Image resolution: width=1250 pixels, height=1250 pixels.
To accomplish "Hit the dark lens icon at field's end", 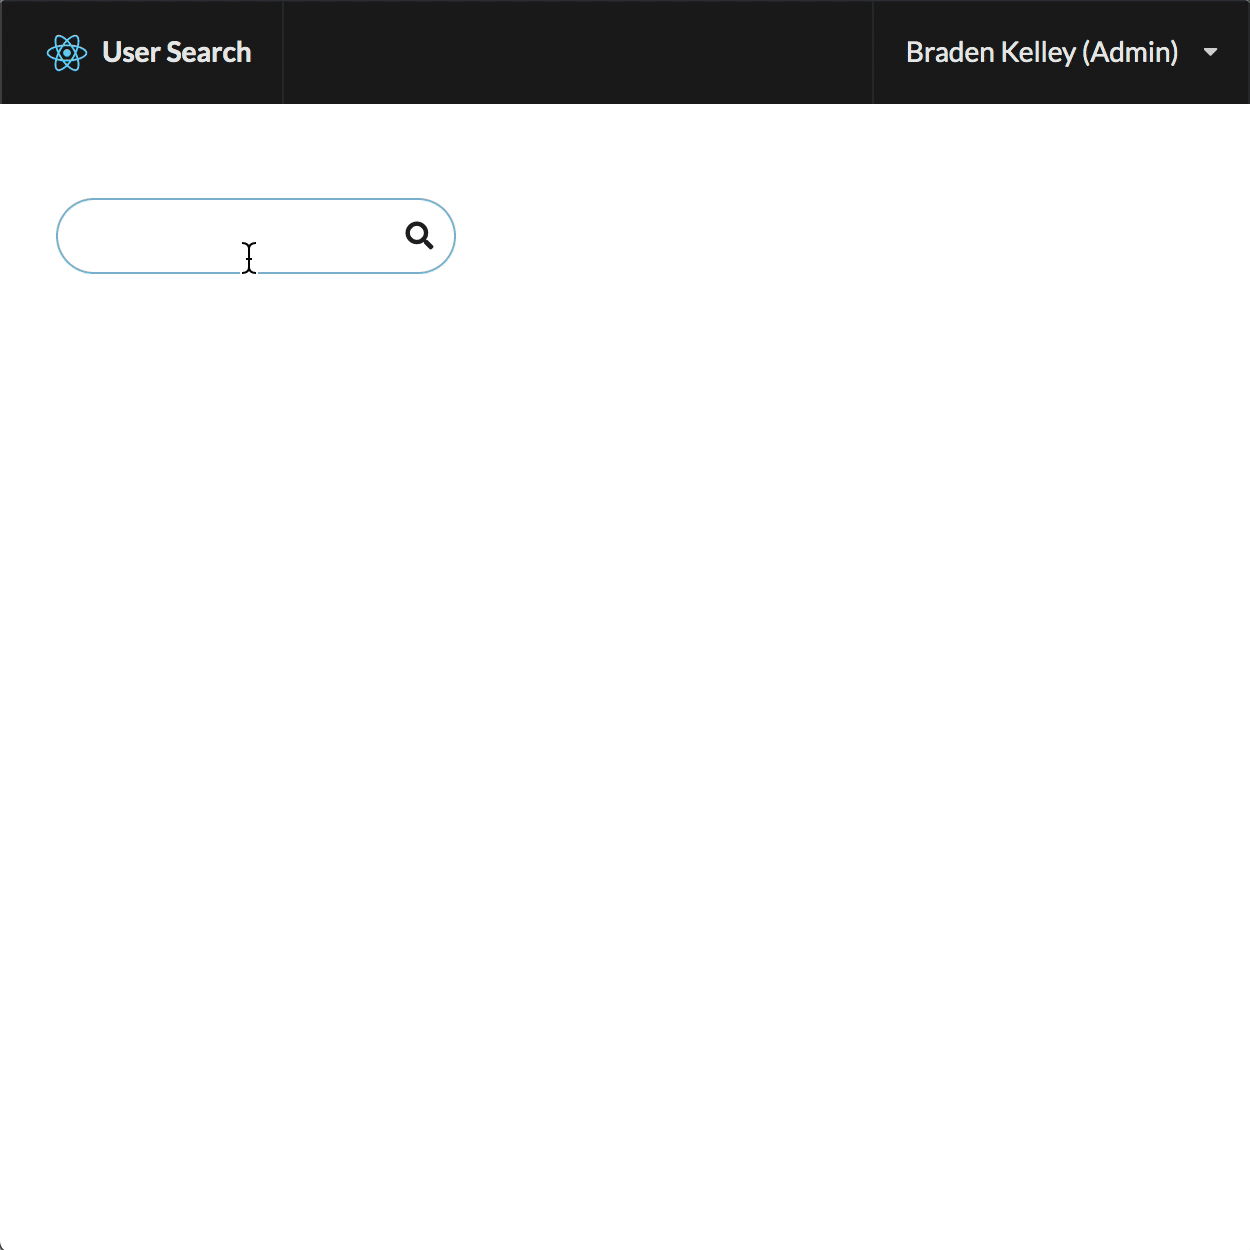I will point(419,236).
